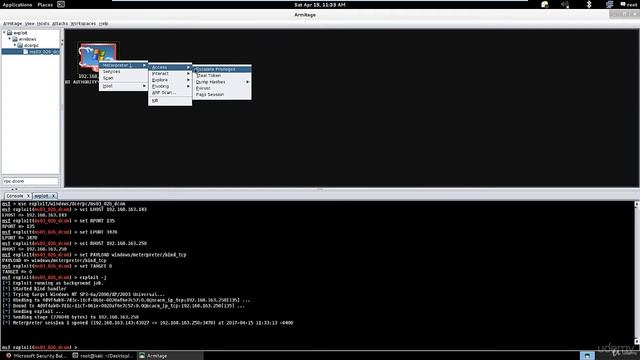
Task: Click the dcerpc folder icon in tree
Action: 20,45
